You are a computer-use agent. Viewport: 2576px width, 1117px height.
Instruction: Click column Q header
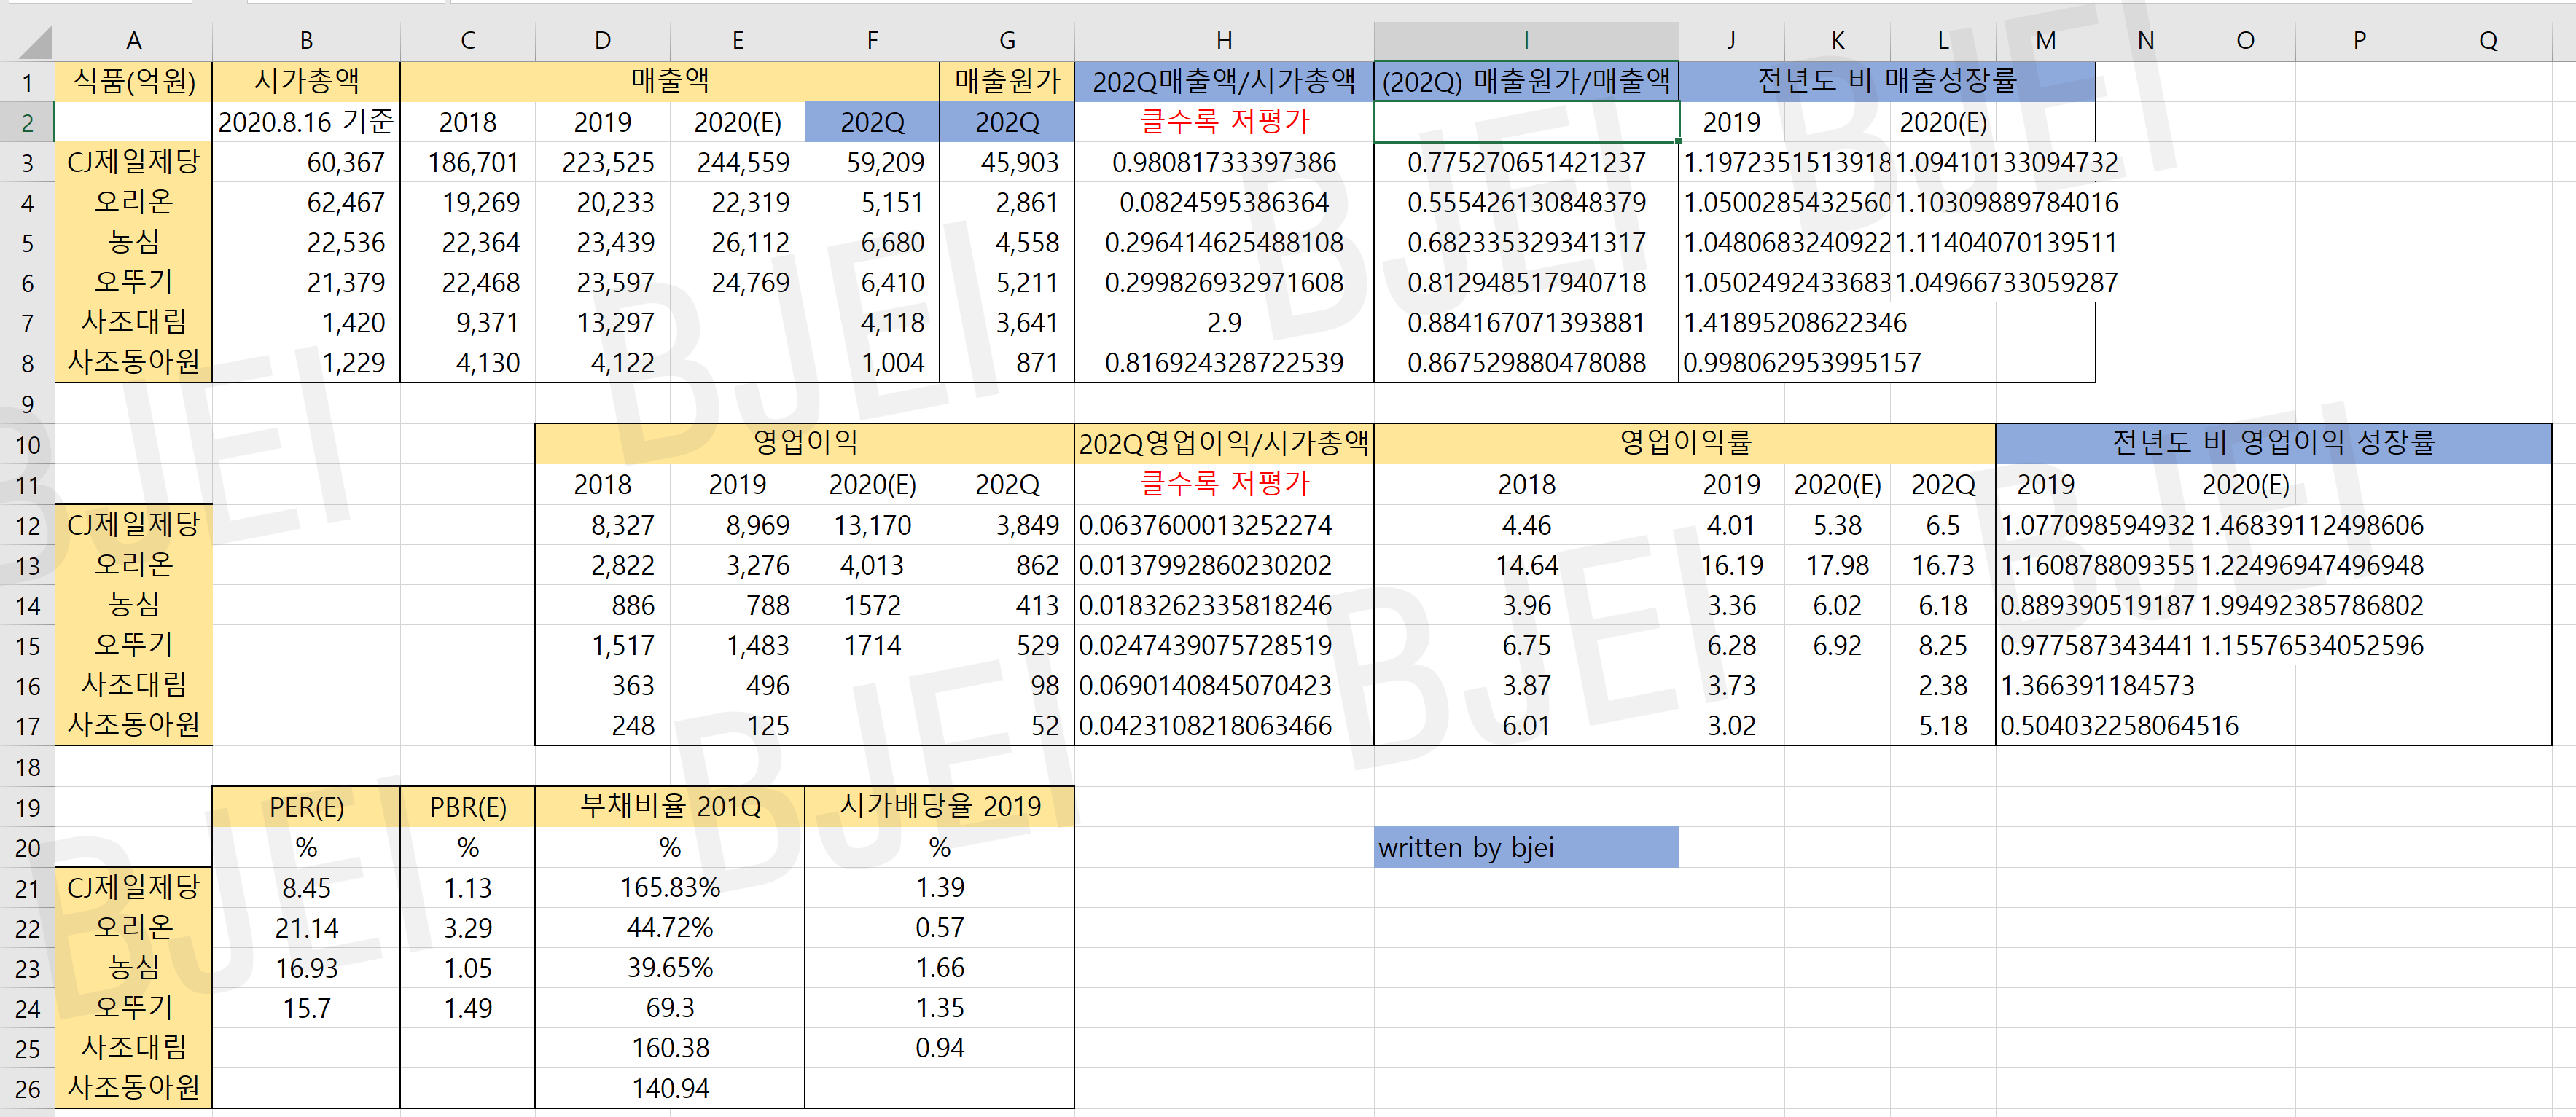(2487, 41)
